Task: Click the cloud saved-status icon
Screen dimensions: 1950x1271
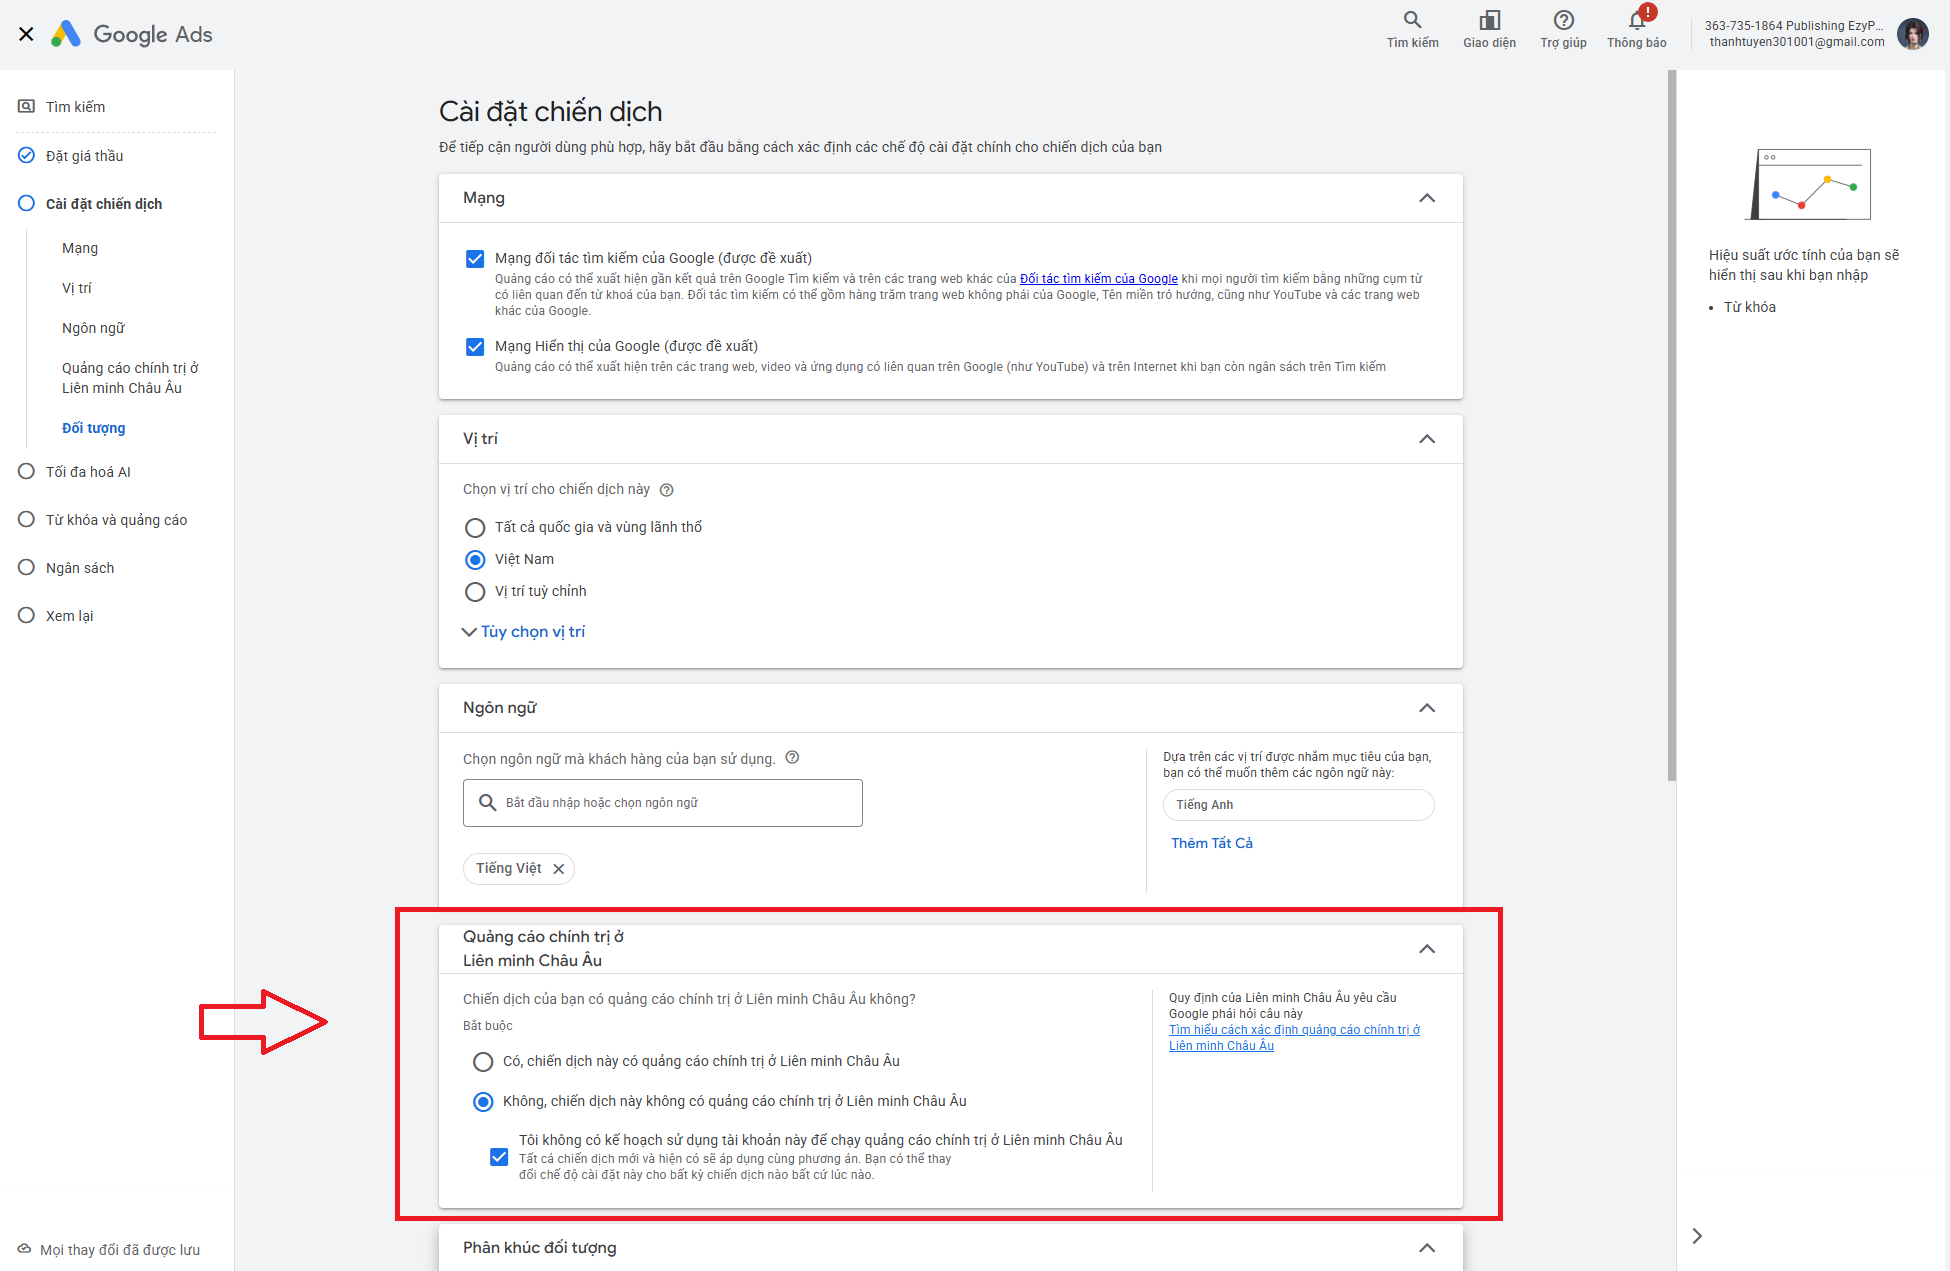Action: [24, 1249]
